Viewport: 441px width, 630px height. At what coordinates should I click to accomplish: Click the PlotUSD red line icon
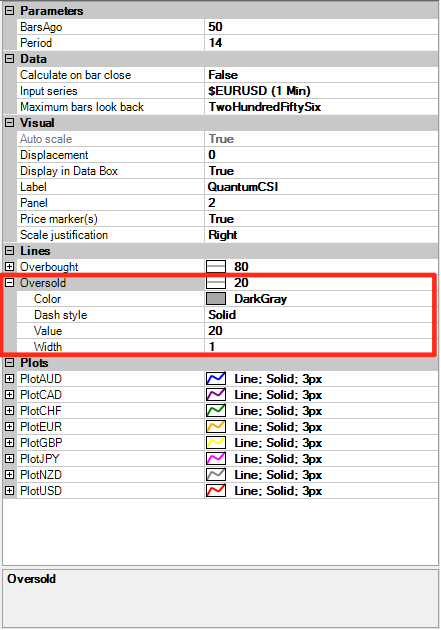click(216, 491)
